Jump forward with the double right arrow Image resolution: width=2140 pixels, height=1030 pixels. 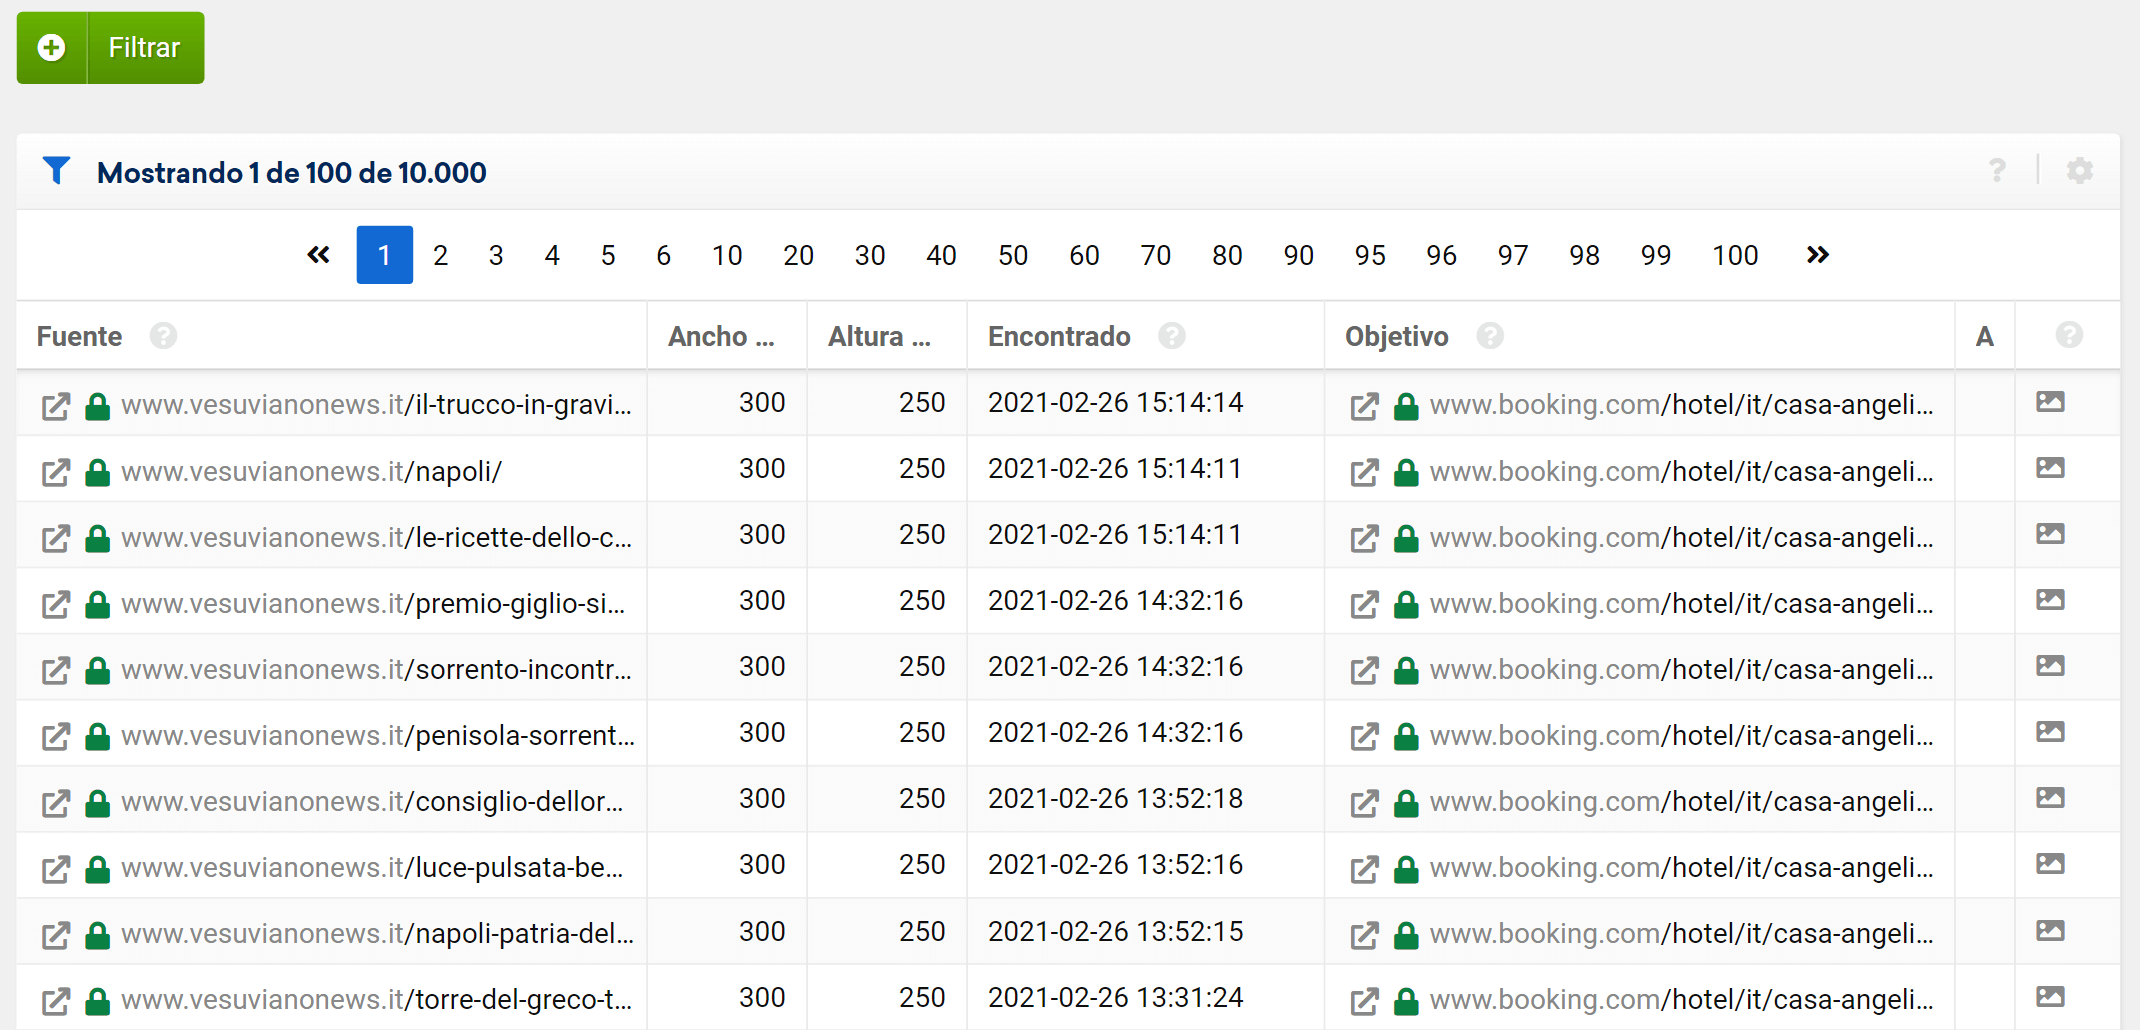(x=1817, y=255)
